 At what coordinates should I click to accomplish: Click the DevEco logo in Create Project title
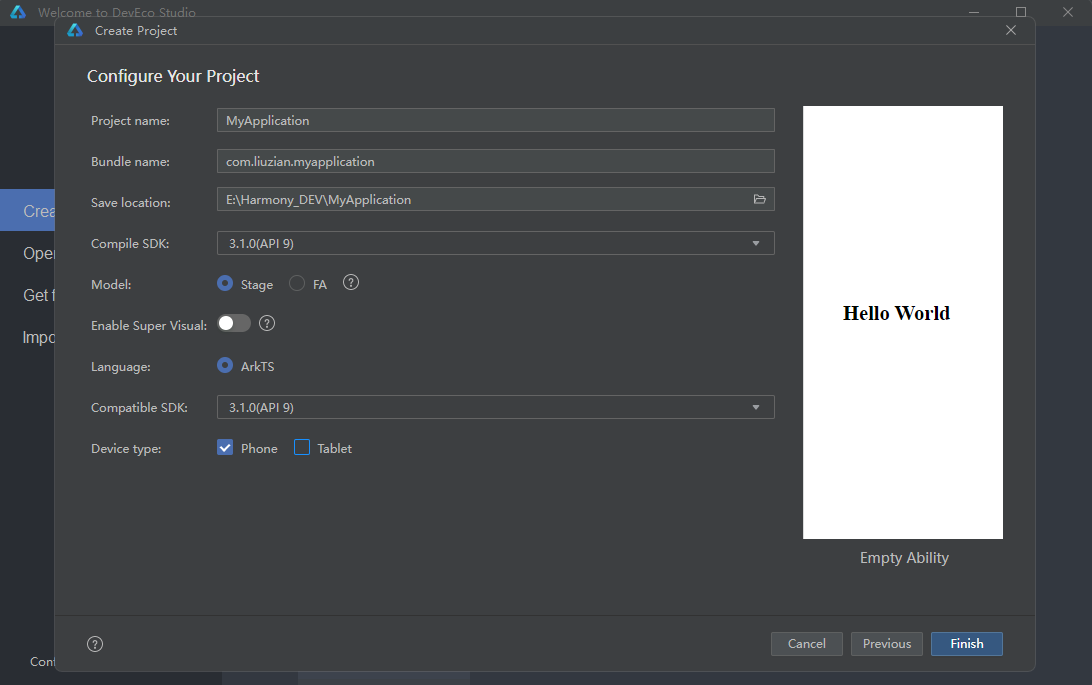pyautogui.click(x=75, y=31)
